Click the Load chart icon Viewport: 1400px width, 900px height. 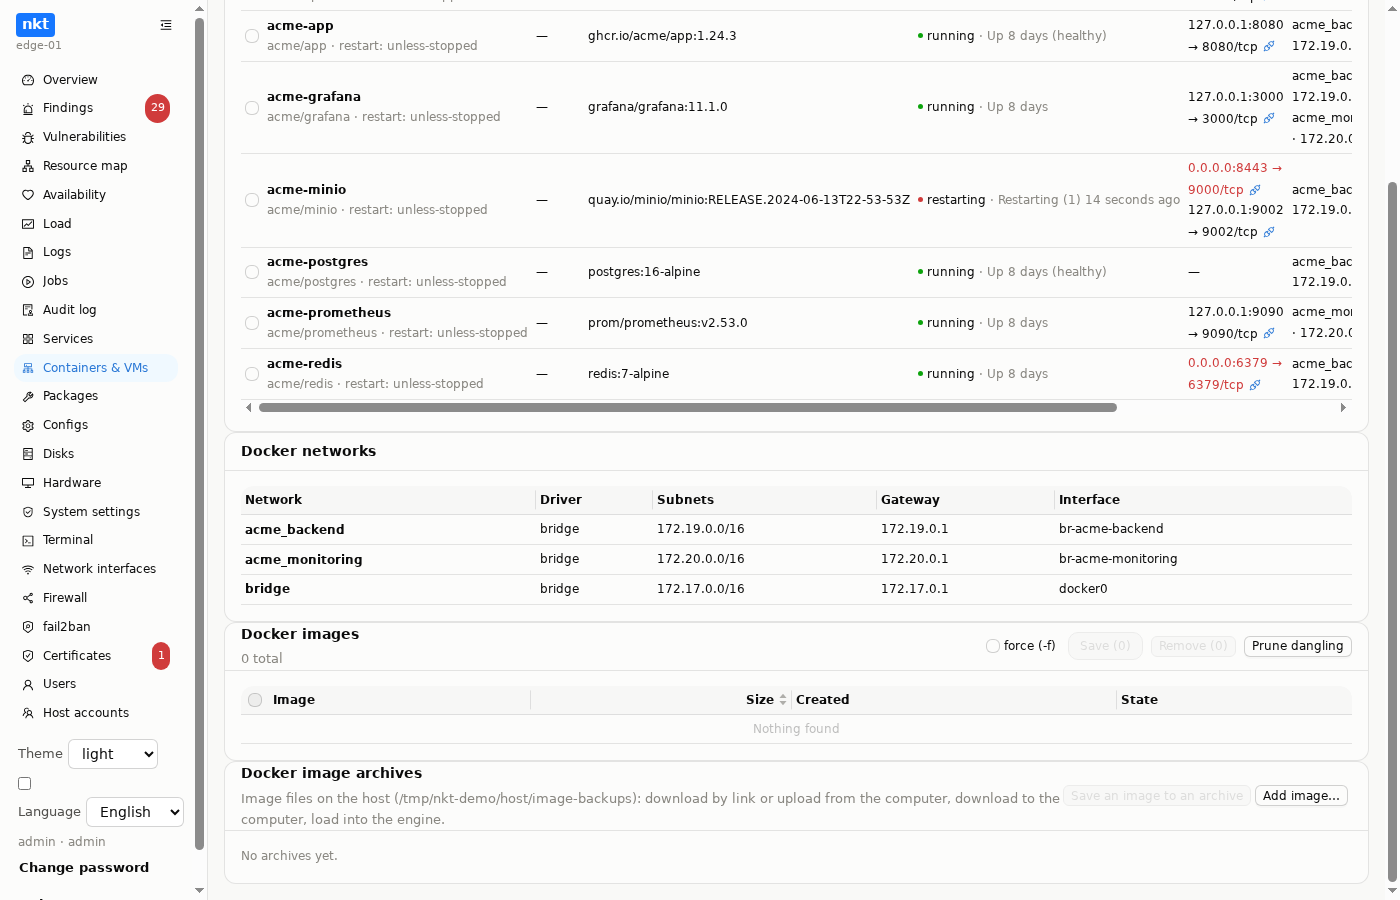pyautogui.click(x=28, y=224)
